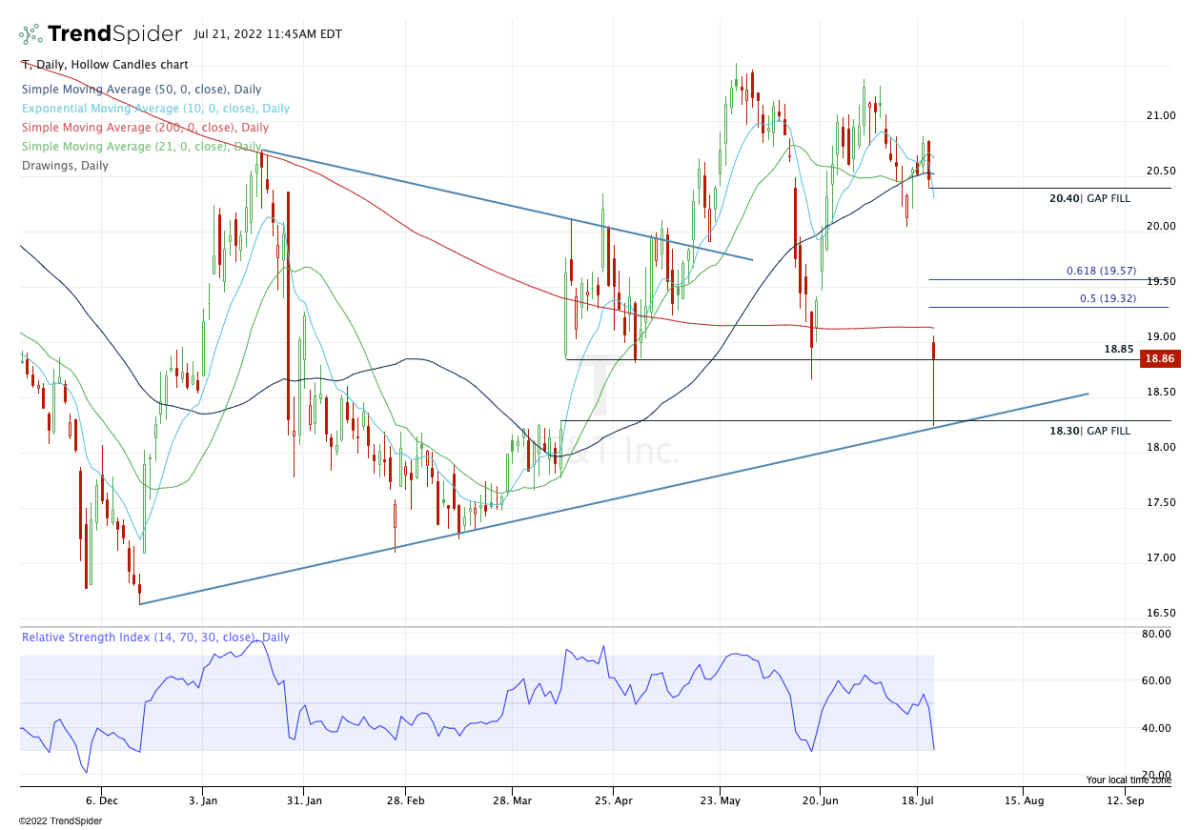Click the '25. Apr' date axis label
Viewport: 1200px width, 830px height.
[614, 801]
